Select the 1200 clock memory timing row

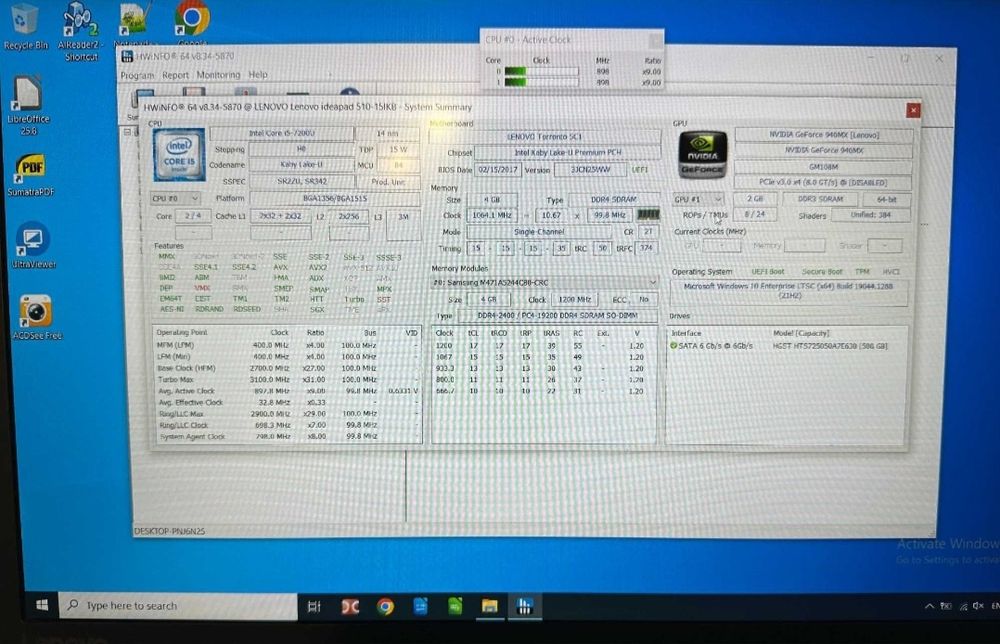click(544, 346)
